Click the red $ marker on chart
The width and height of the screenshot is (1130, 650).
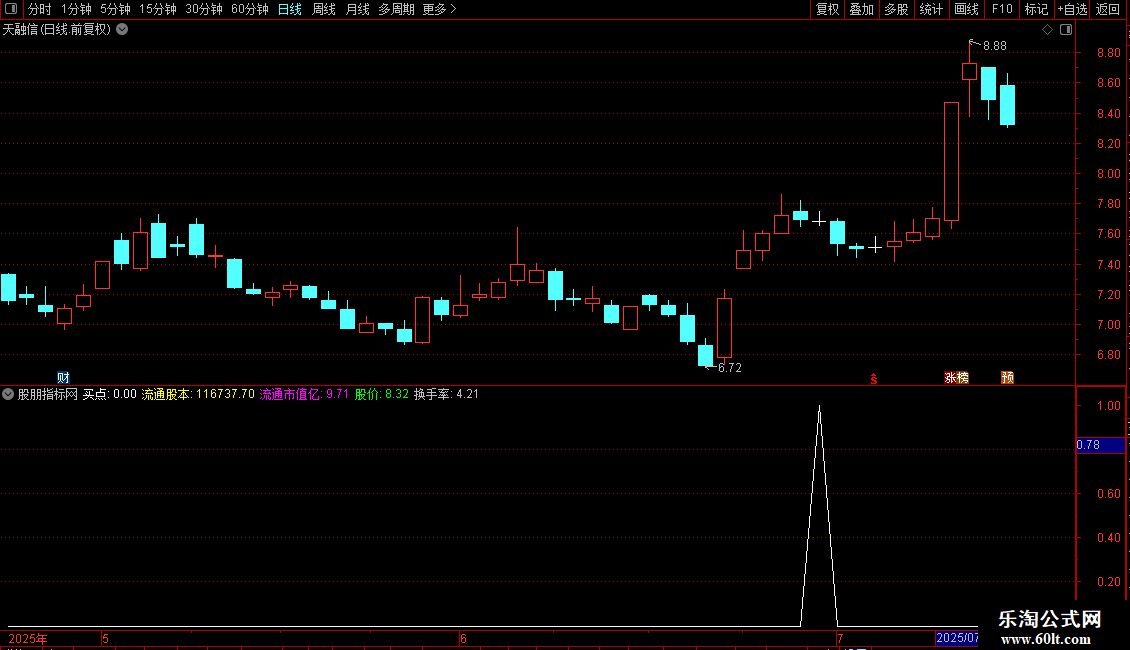click(873, 379)
